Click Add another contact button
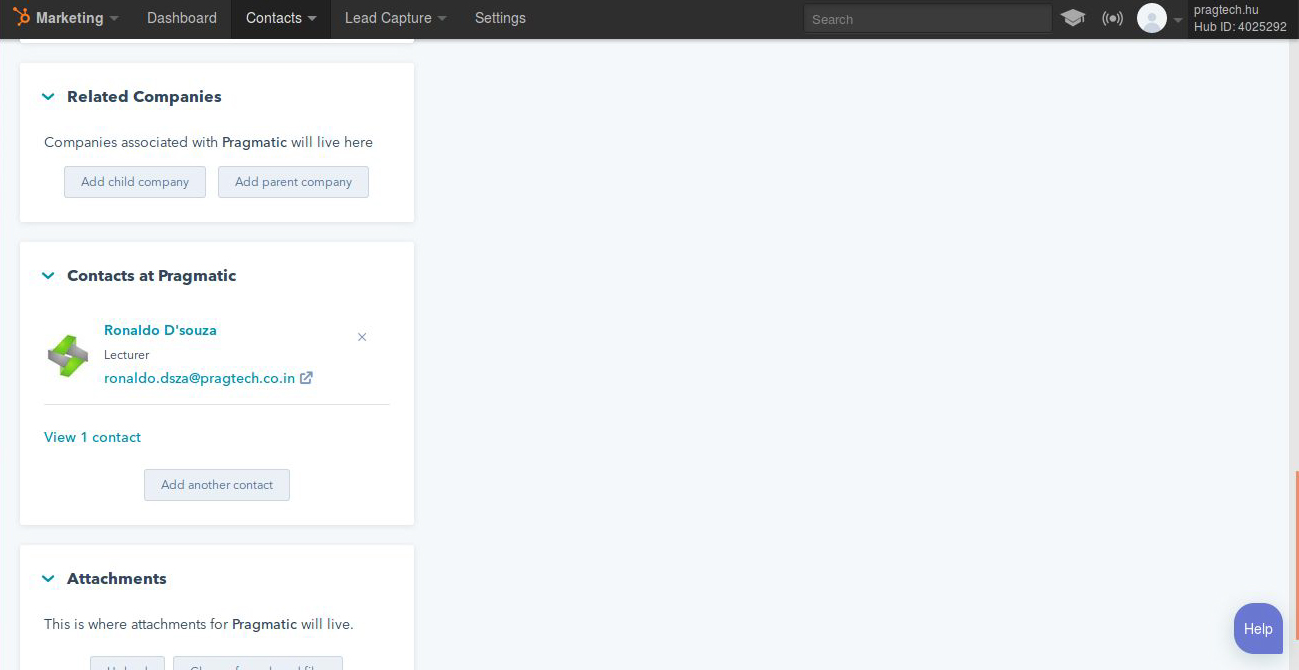1299x670 pixels. 217,485
